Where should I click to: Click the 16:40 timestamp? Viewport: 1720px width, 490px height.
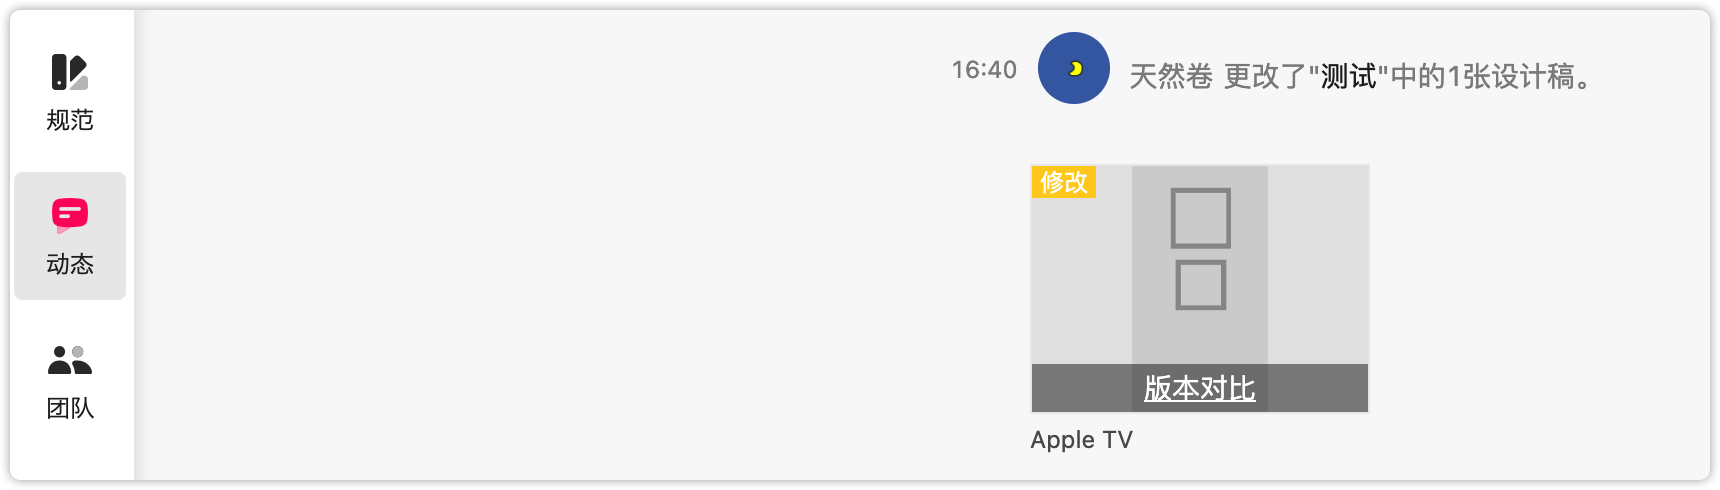tap(984, 70)
